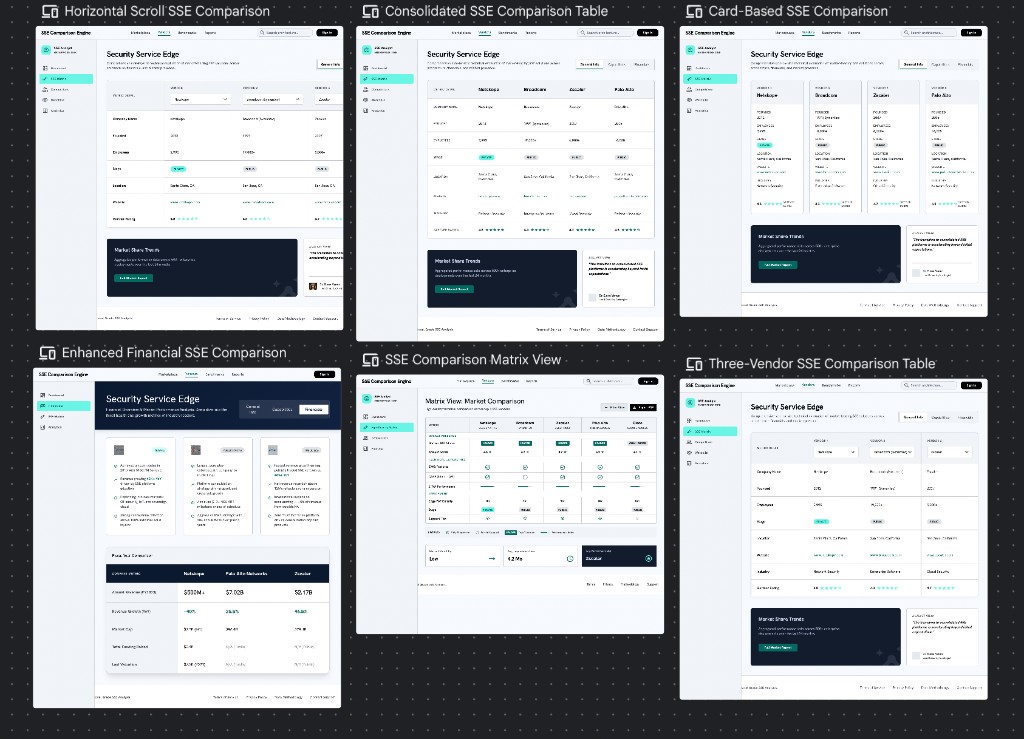This screenshot has width=1024, height=739.
Task: Open cut-off Vendor 3 dropdown in Horizontal Scroll frame
Action: coord(328,99)
